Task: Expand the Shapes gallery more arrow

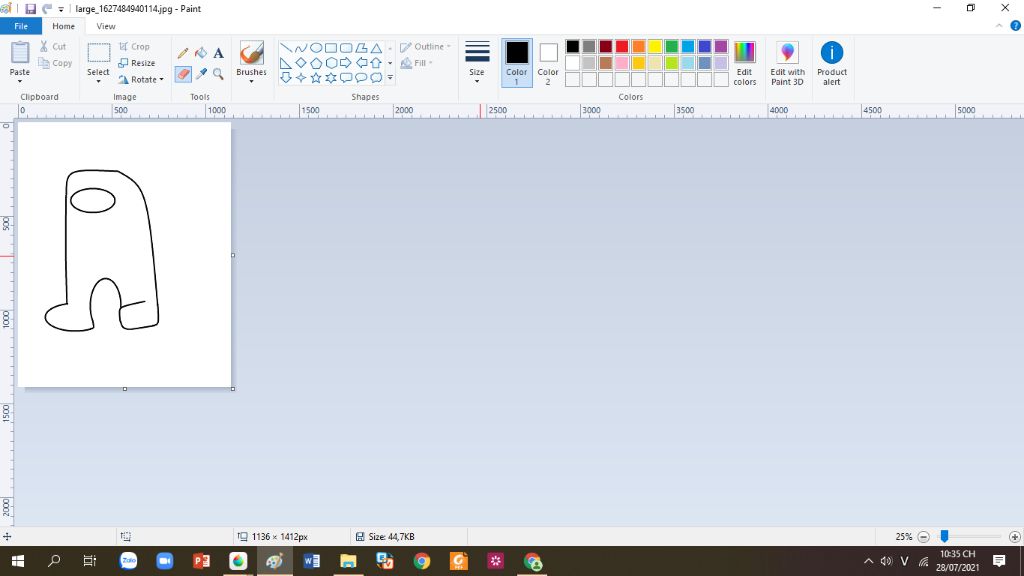Action: coord(390,78)
